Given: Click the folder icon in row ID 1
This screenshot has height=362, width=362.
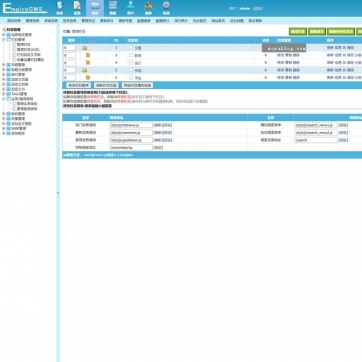Looking at the screenshot, I should 85,48.
